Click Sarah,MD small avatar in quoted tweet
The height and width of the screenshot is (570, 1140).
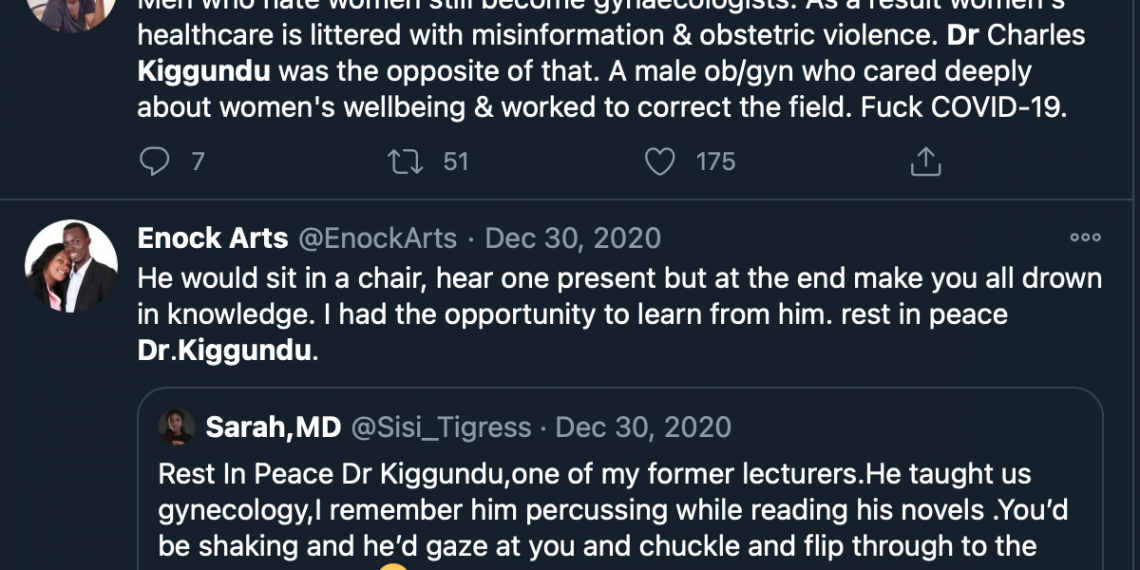point(177,427)
